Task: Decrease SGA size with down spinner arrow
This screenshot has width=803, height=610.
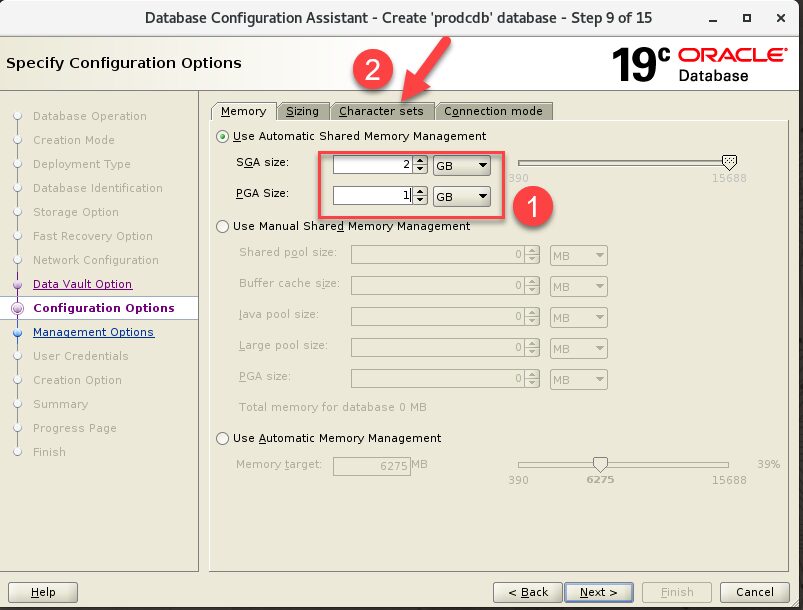Action: (420, 170)
